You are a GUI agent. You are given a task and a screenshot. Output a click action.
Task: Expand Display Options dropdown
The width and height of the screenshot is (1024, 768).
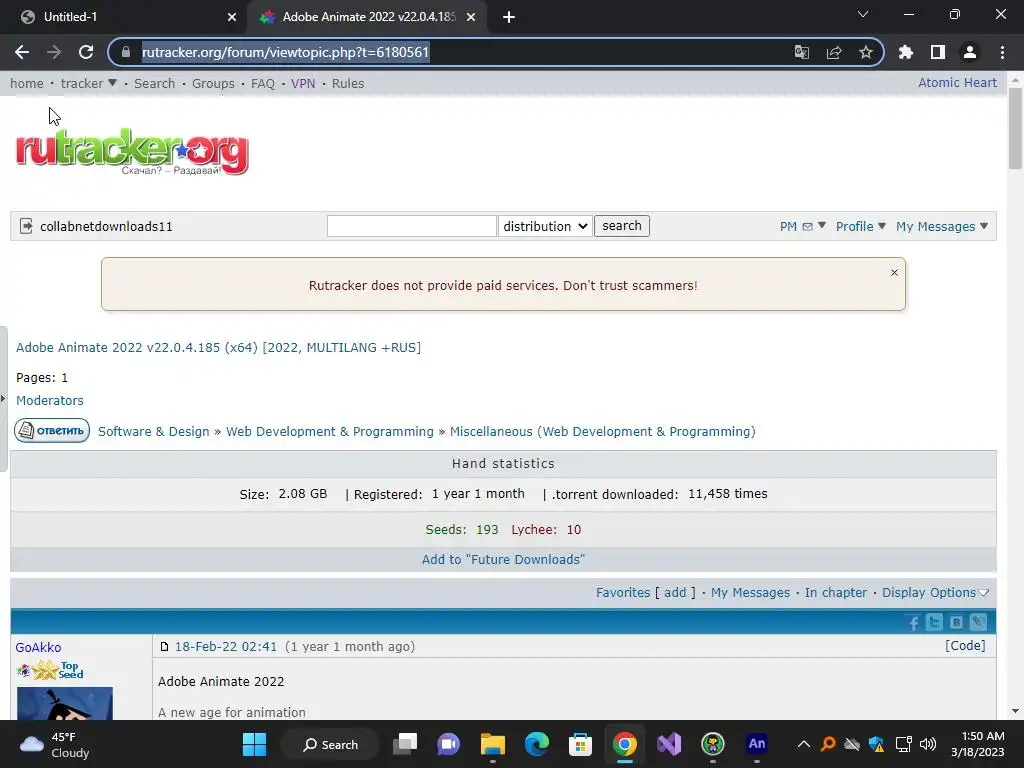pos(935,592)
